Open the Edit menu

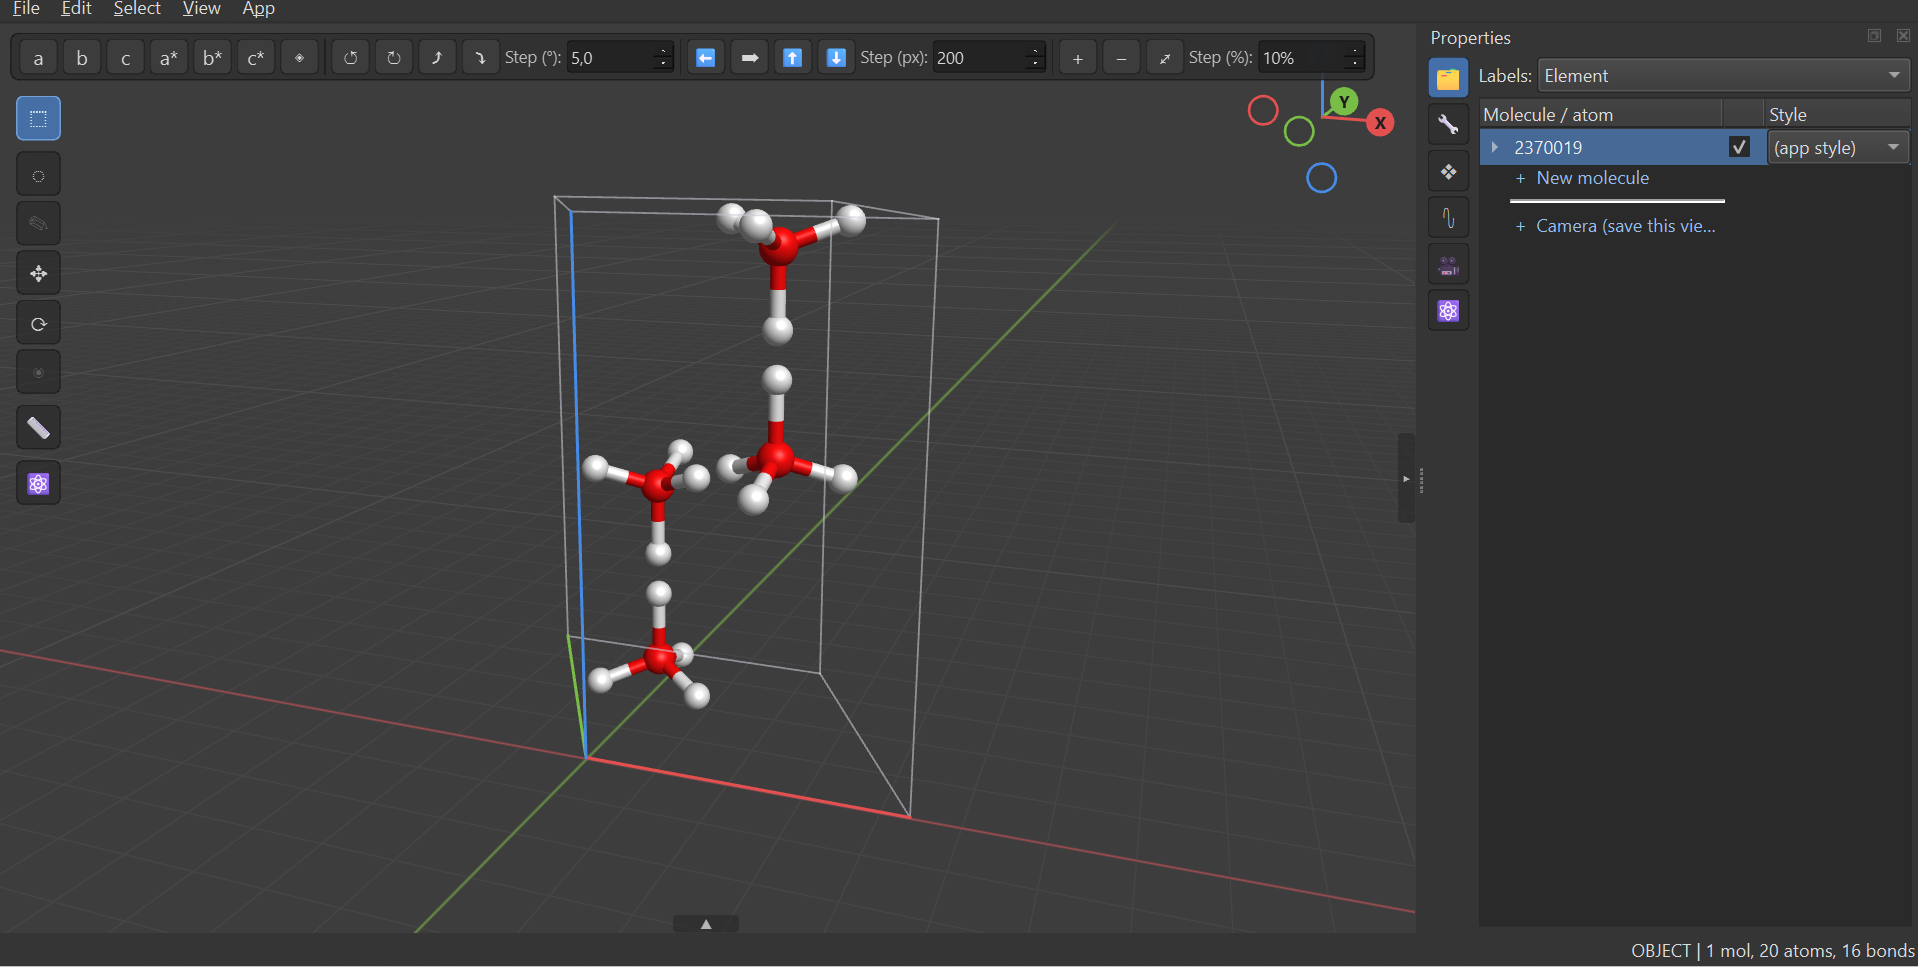pyautogui.click(x=76, y=9)
